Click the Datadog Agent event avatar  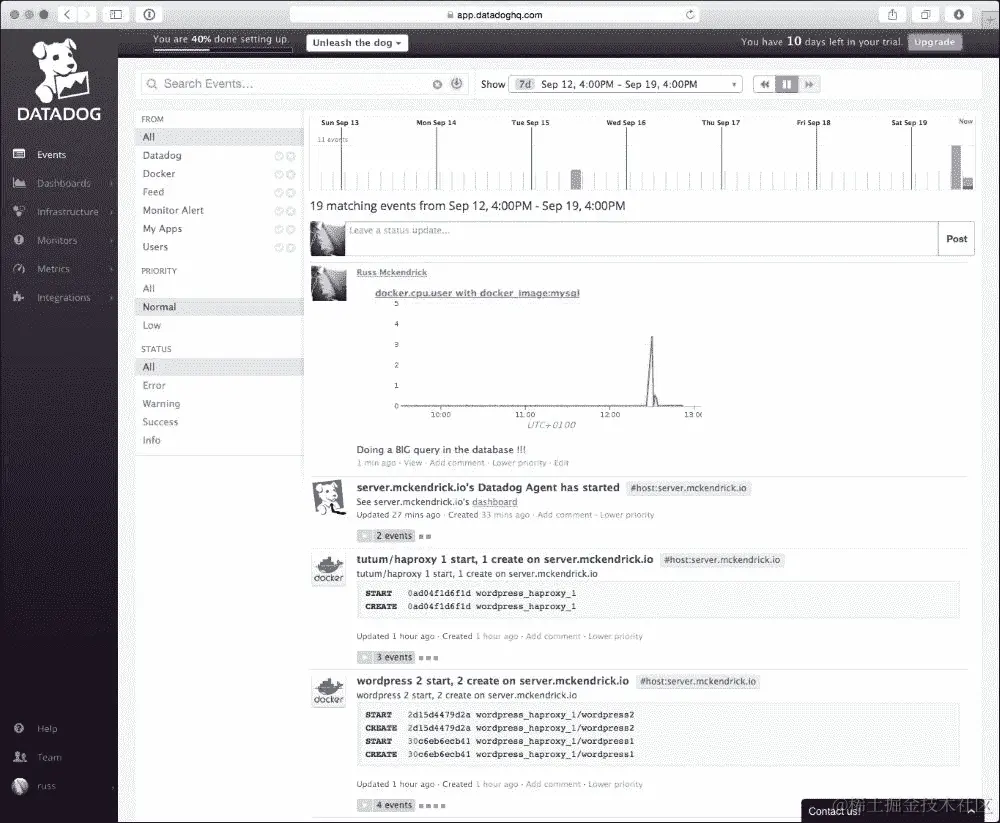[328, 498]
